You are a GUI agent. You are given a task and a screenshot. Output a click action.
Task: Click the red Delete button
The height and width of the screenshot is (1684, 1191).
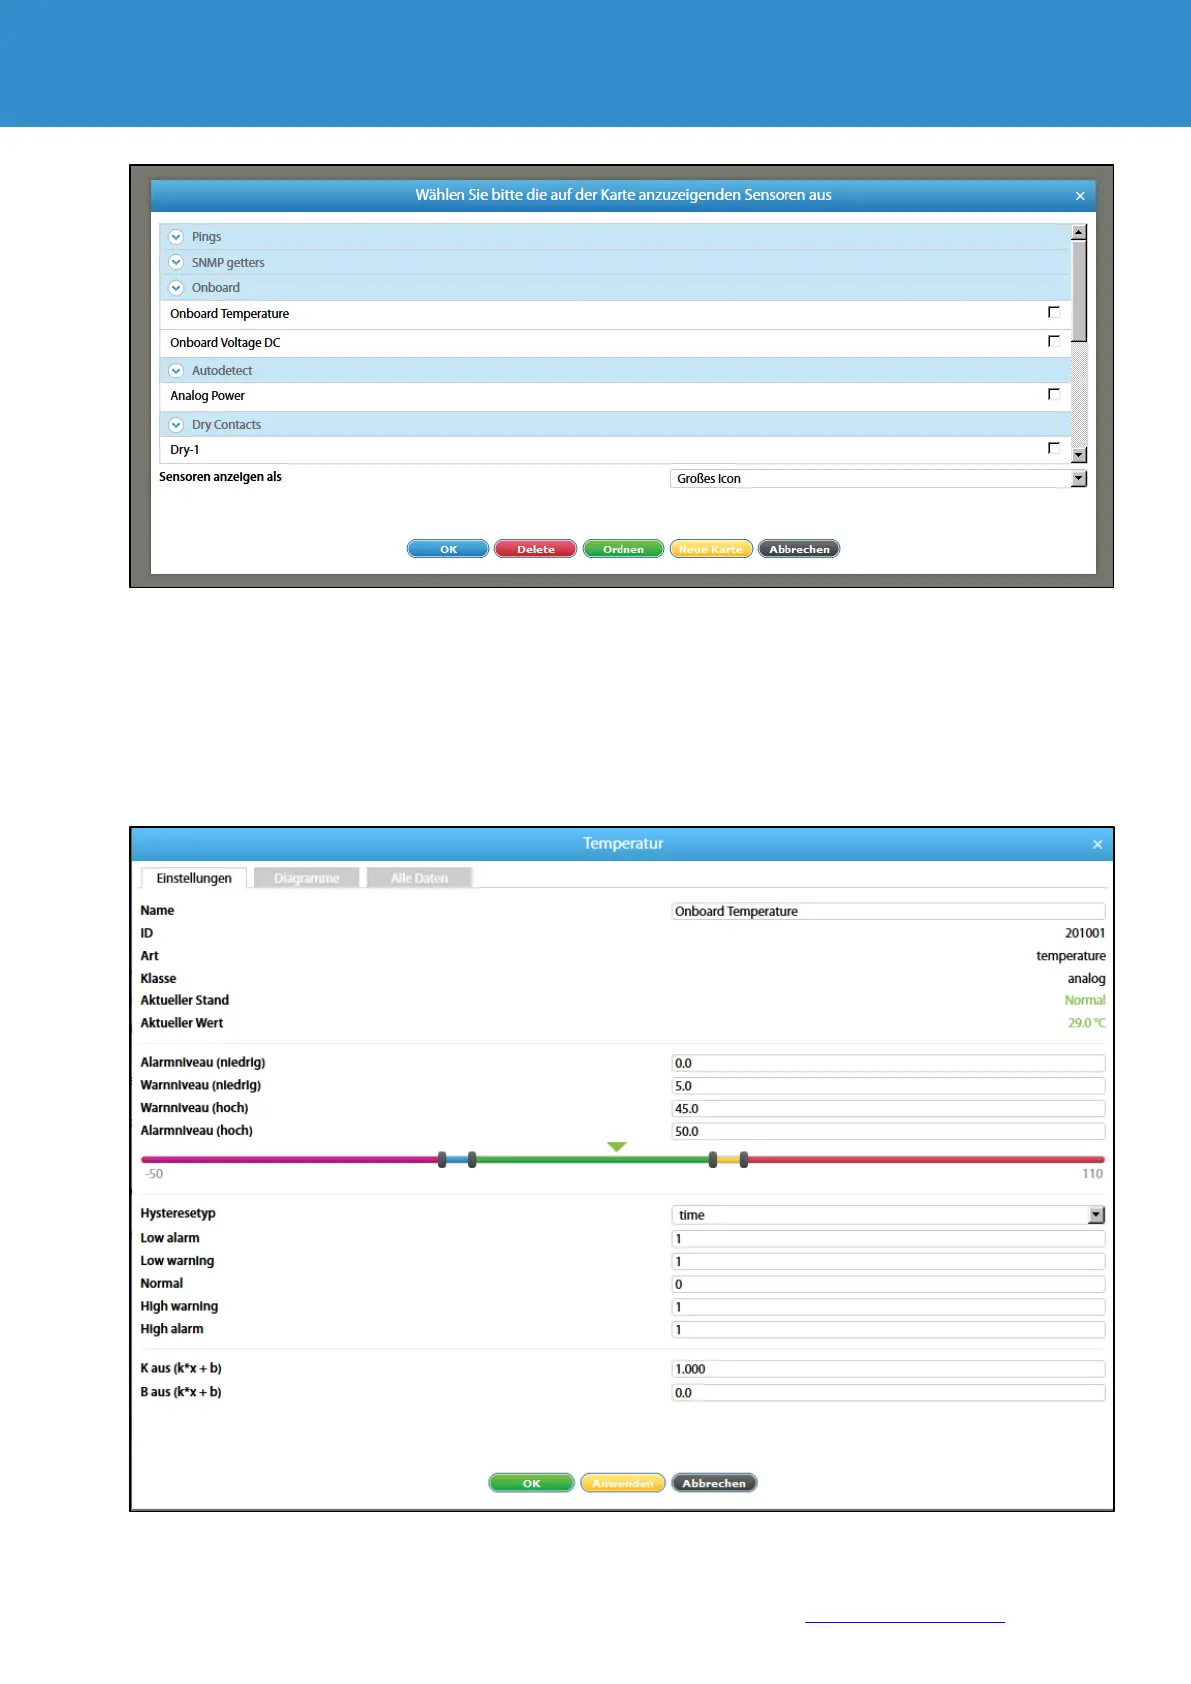tap(535, 549)
